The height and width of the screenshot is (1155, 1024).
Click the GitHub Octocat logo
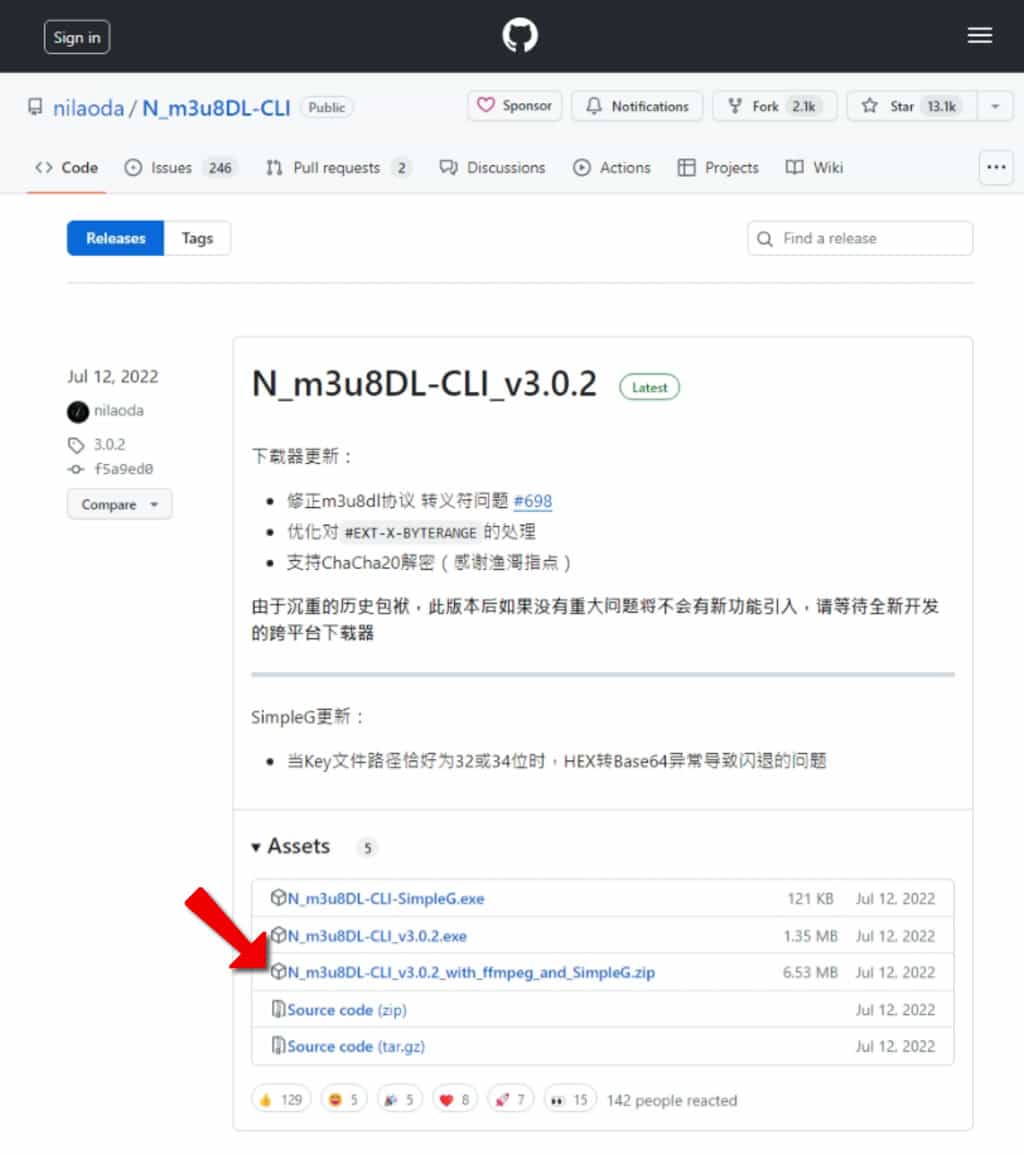(x=519, y=35)
